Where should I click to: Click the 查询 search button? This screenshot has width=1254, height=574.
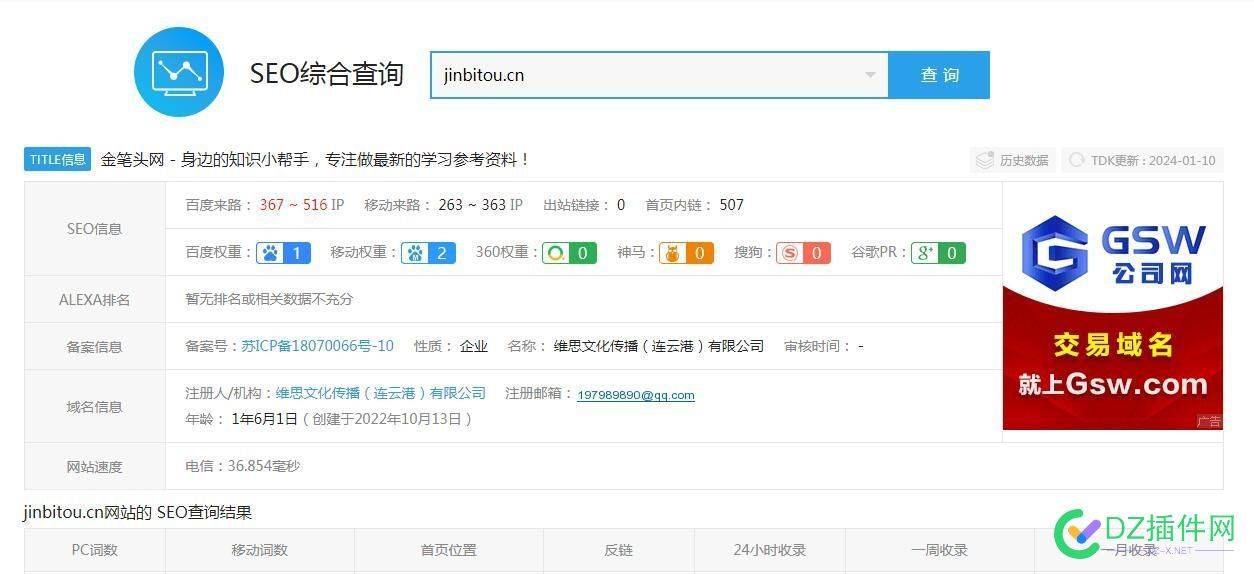[939, 75]
